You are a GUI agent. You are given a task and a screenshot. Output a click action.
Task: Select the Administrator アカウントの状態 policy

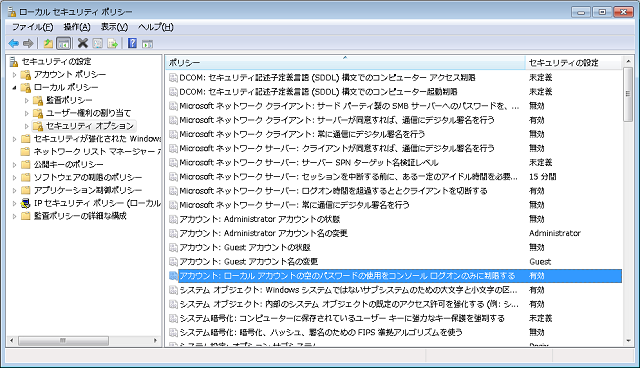point(260,219)
